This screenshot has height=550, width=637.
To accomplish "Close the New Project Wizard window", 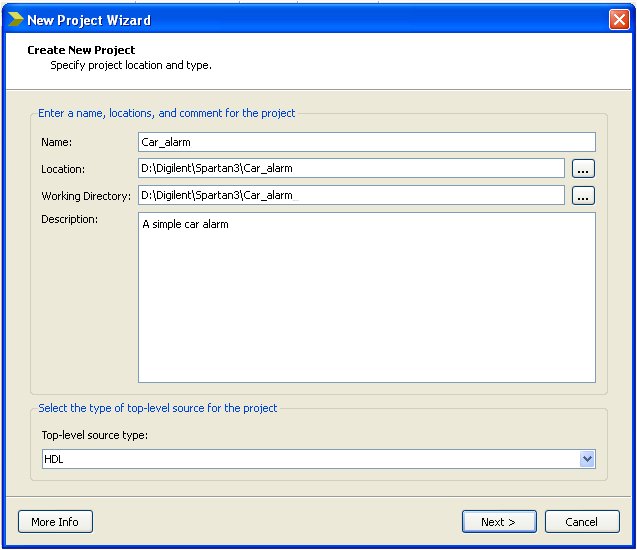I will pyautogui.click(x=619, y=20).
